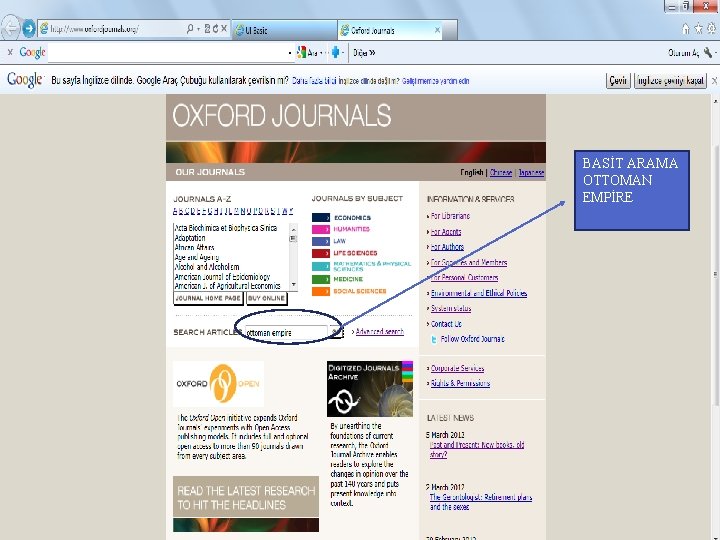Open For Agents link

pyautogui.click(x=446, y=232)
